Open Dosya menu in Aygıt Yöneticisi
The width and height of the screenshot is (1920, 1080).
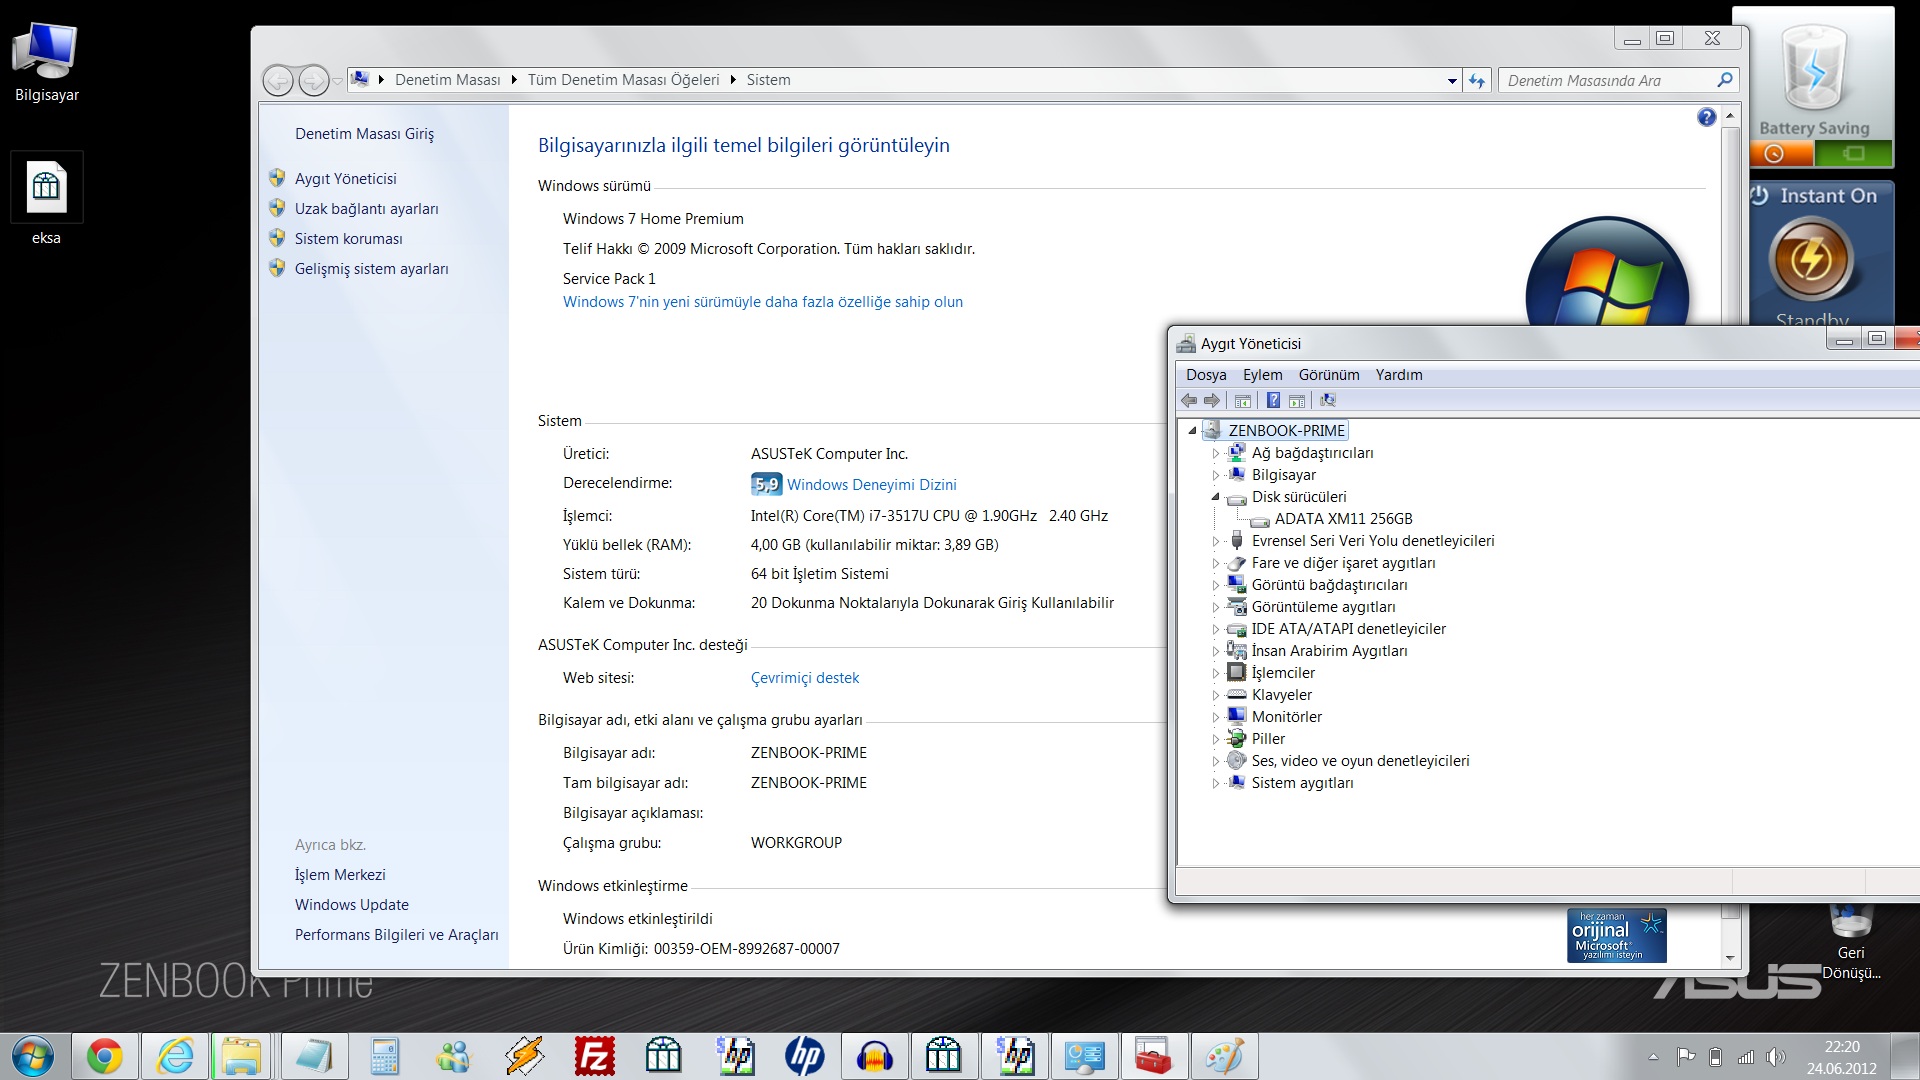point(1206,375)
